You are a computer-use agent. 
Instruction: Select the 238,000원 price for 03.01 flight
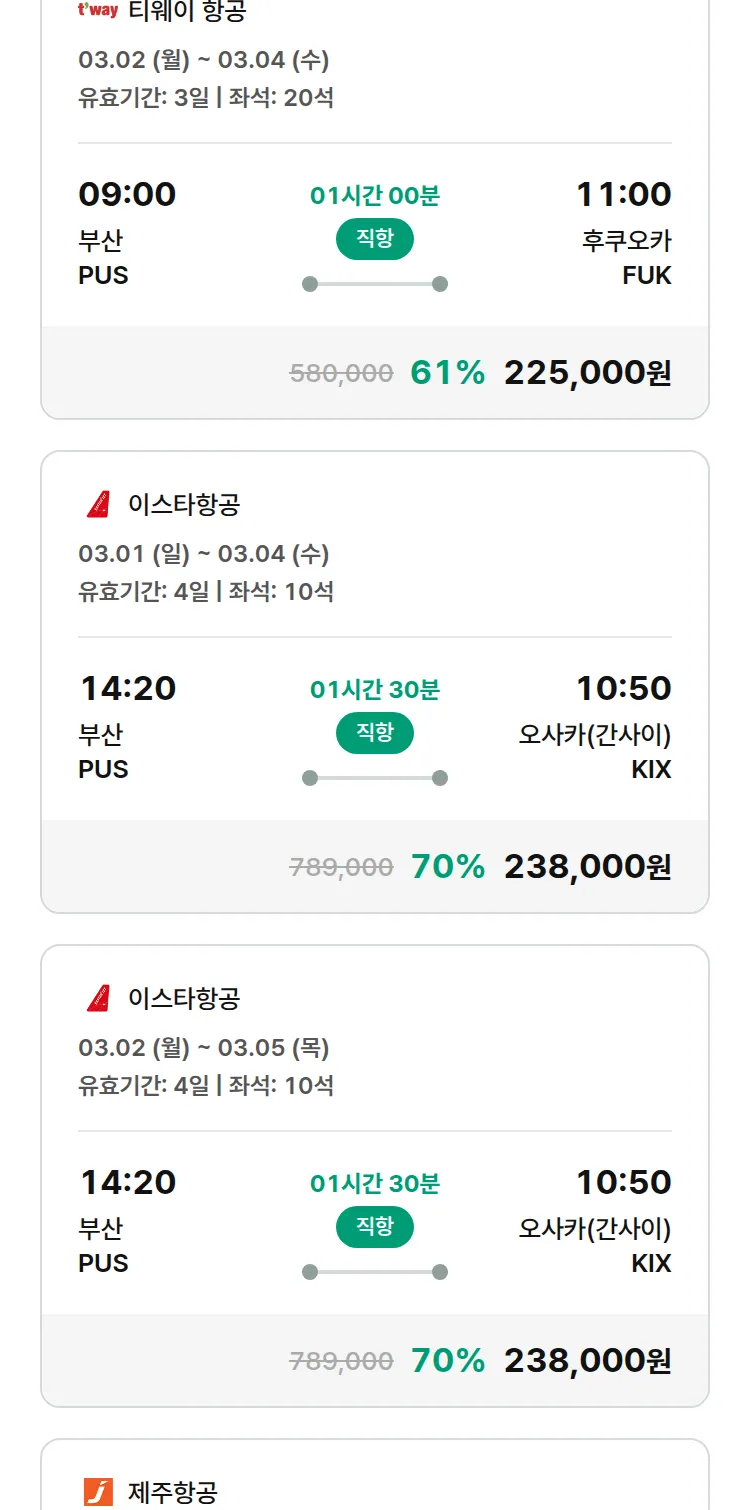point(587,867)
